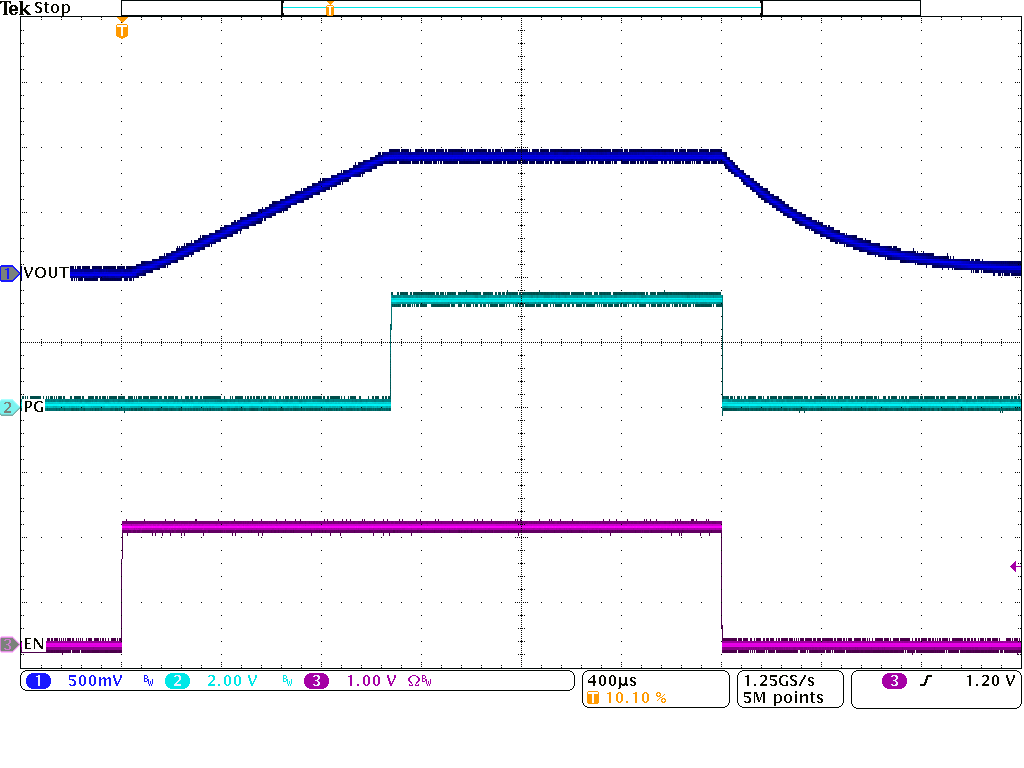Click the channel 2 PG ground marker
Screen dimensions: 1024x768
(x=10, y=407)
